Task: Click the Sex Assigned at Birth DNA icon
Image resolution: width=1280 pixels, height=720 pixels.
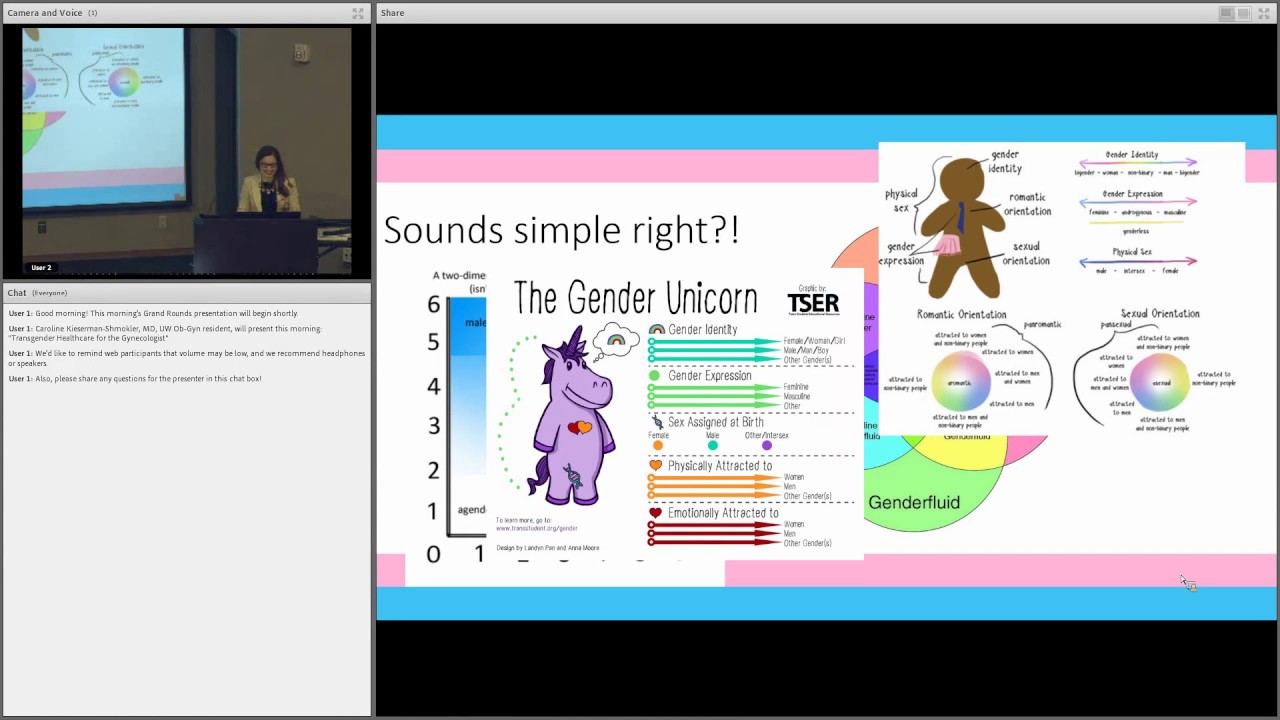Action: coord(657,422)
